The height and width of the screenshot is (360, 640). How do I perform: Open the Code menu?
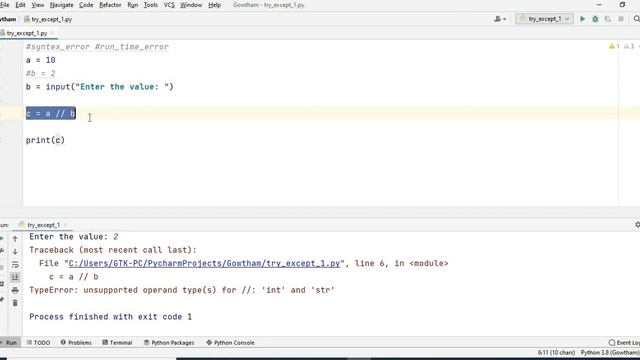point(86,5)
